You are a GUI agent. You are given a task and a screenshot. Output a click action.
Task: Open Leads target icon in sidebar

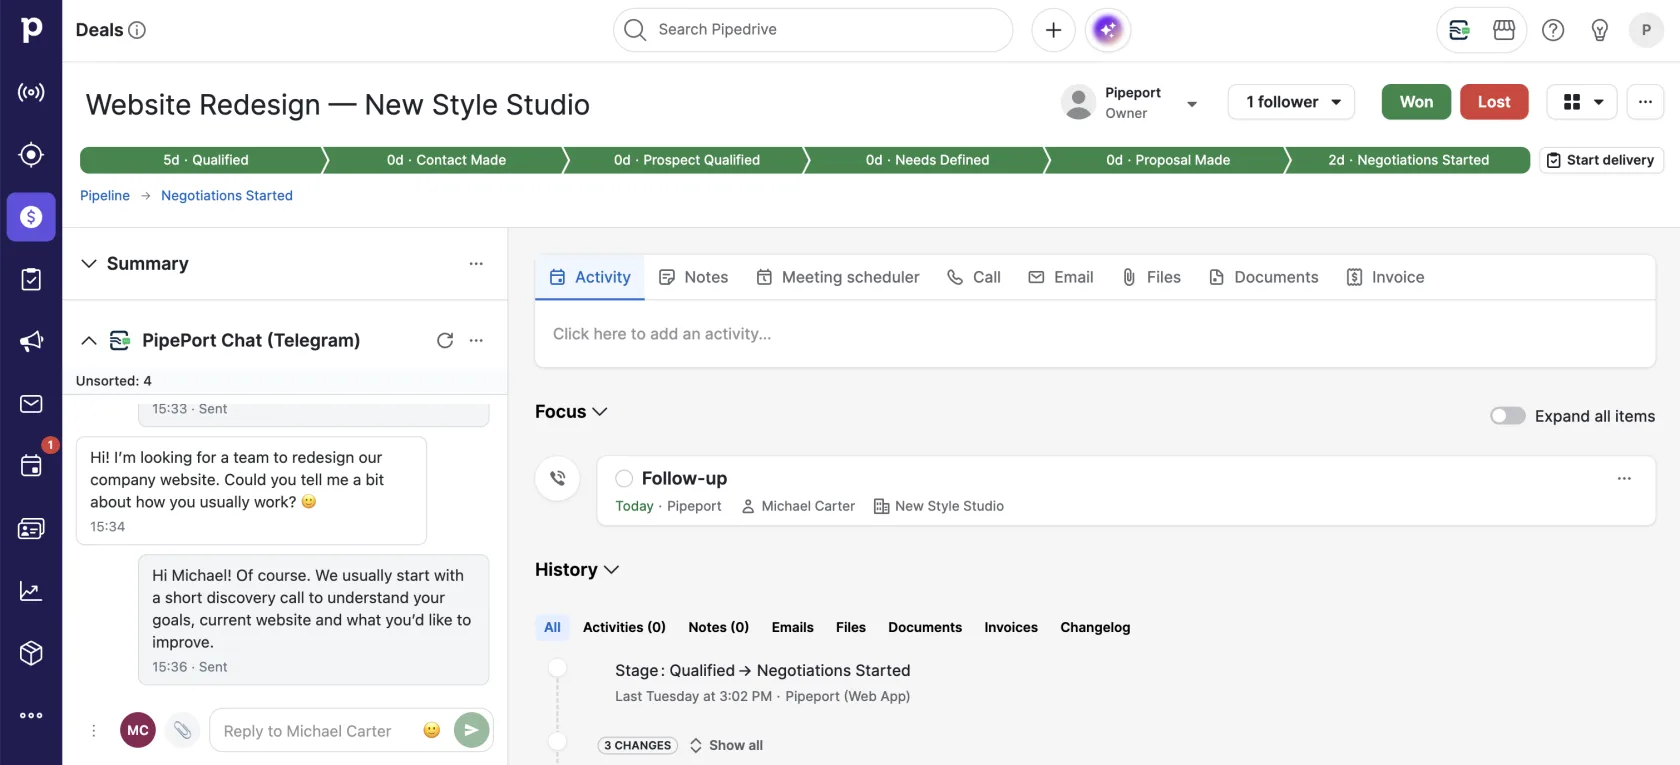tap(31, 155)
